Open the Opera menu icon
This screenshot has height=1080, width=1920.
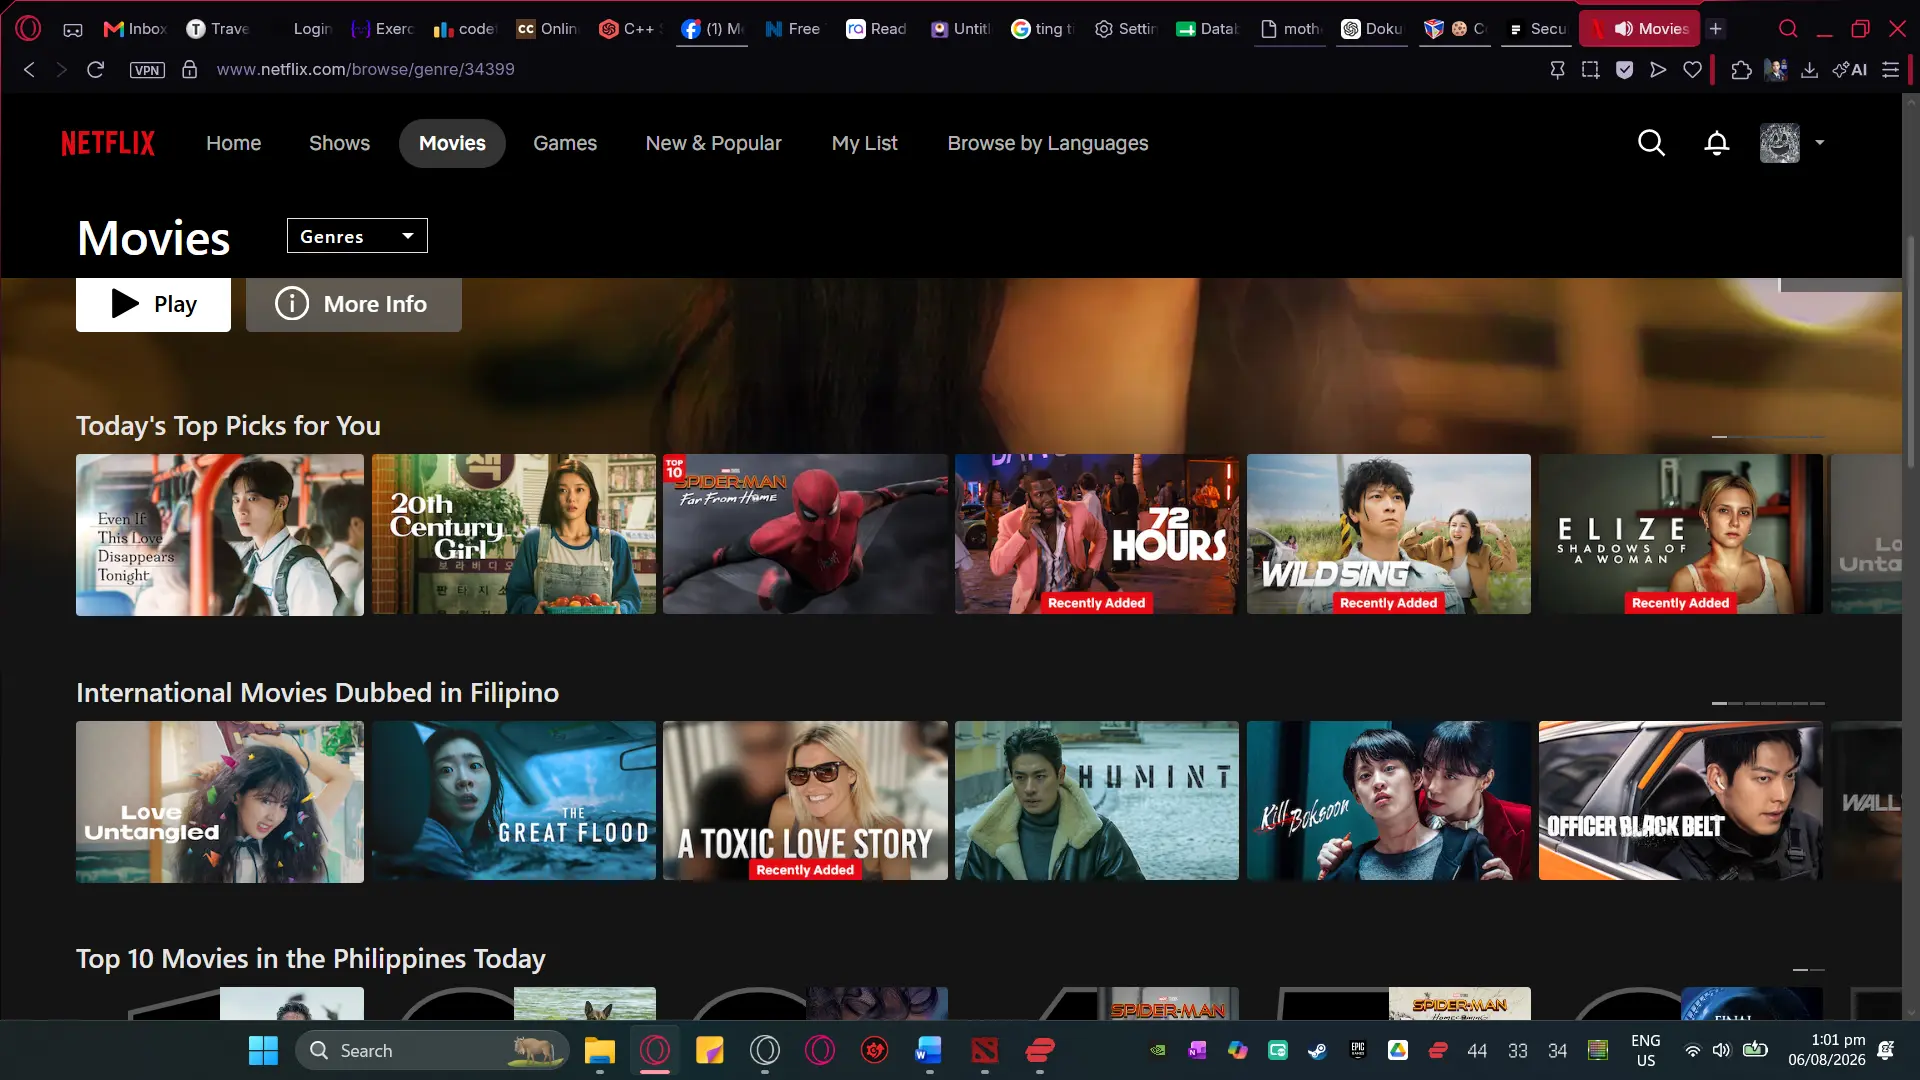(x=28, y=28)
